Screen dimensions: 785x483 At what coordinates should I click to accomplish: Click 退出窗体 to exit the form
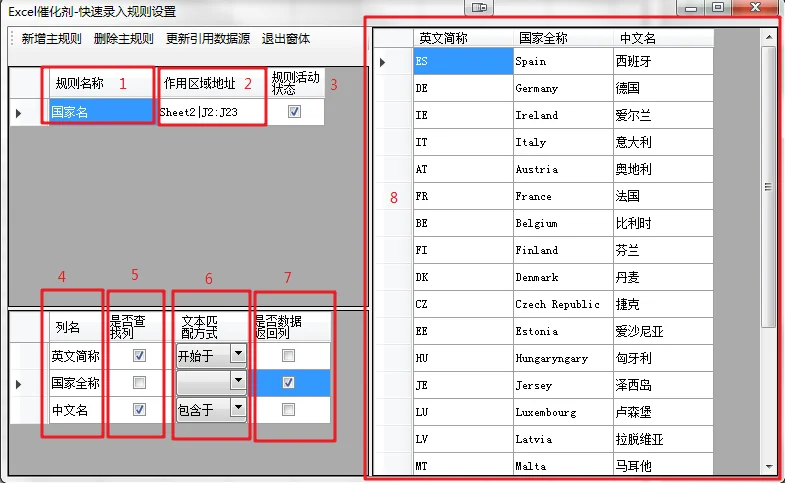(x=285, y=39)
